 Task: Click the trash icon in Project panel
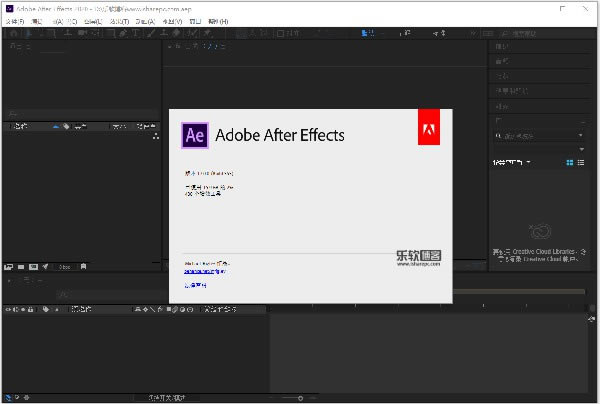pos(84,267)
